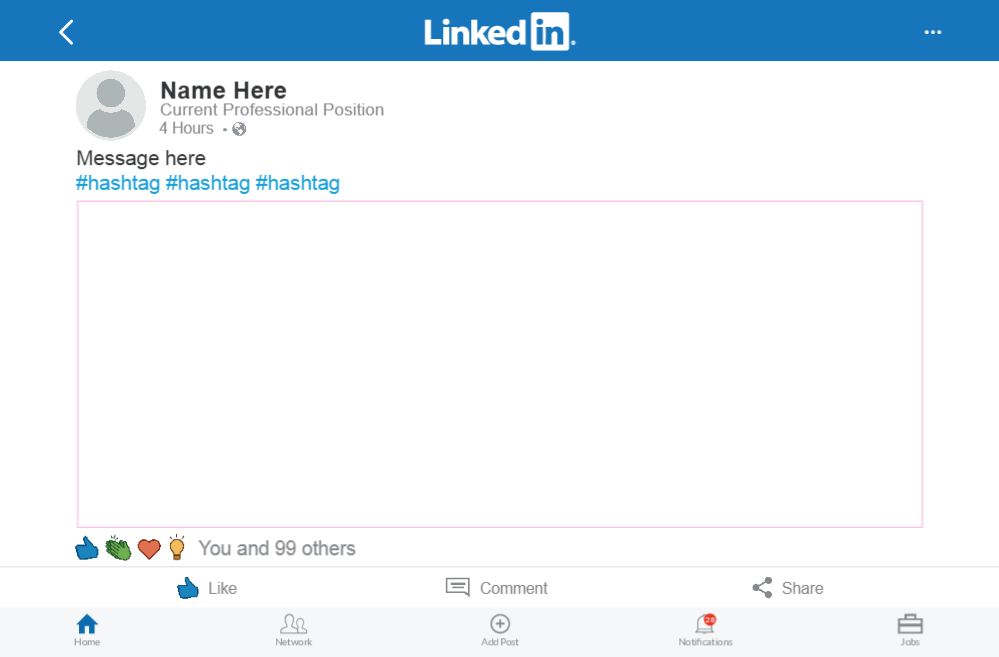The width and height of the screenshot is (999, 657).
Task: Toggle Like on the post
Action: [207, 588]
